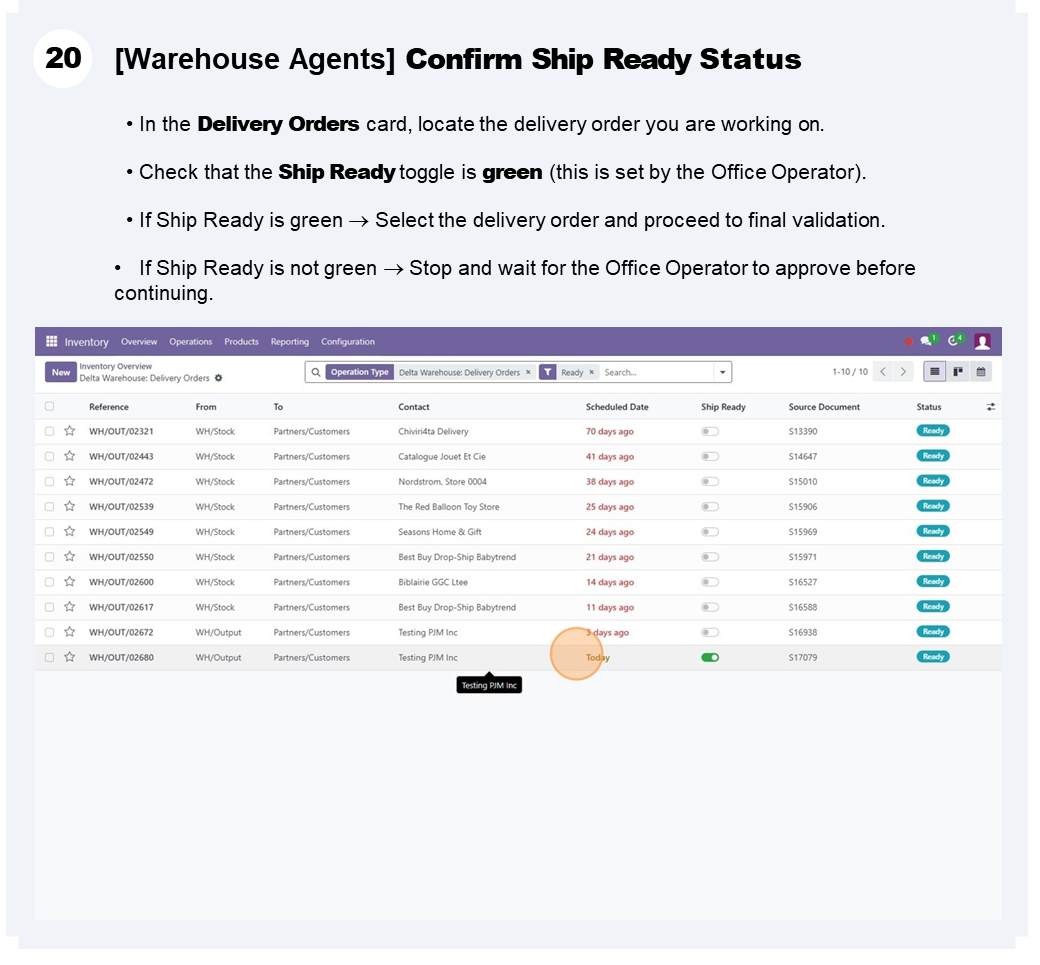This screenshot has width=1040, height=965.
Task: Toggle Ship Ready for WH/OUT/02680
Action: (x=710, y=657)
